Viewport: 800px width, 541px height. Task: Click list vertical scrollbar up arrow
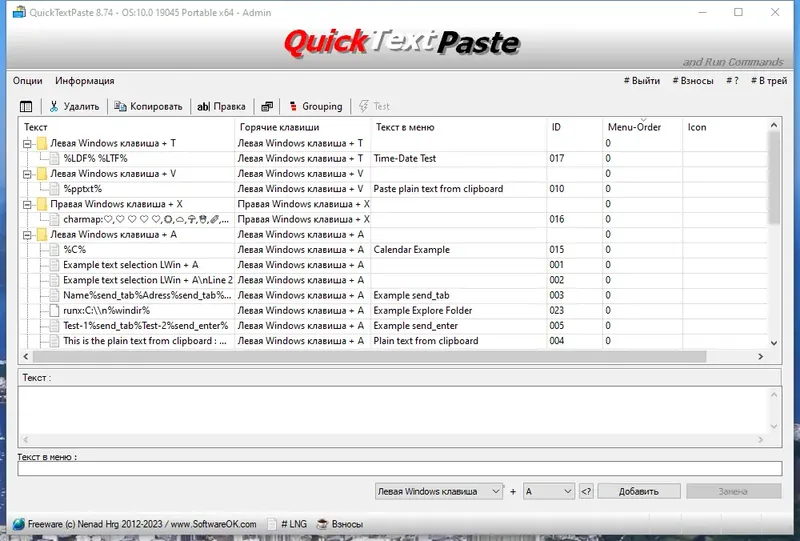[x=774, y=125]
